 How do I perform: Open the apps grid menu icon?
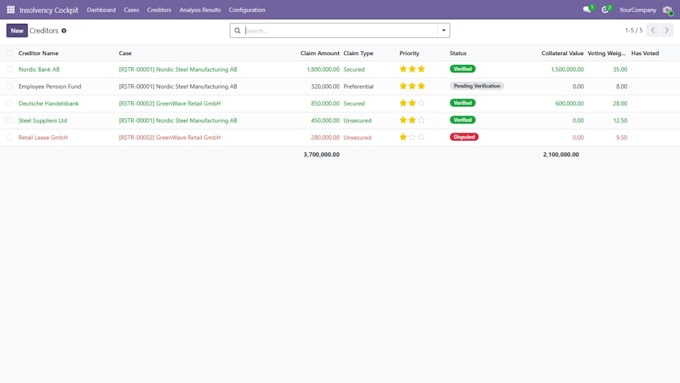coord(10,10)
